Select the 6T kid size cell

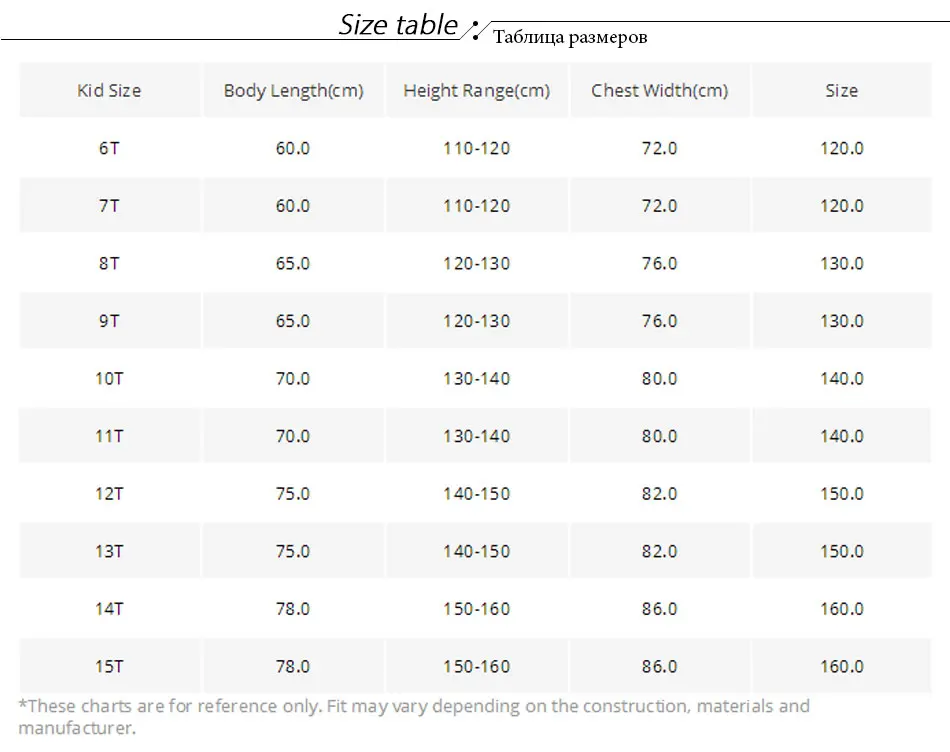point(109,148)
